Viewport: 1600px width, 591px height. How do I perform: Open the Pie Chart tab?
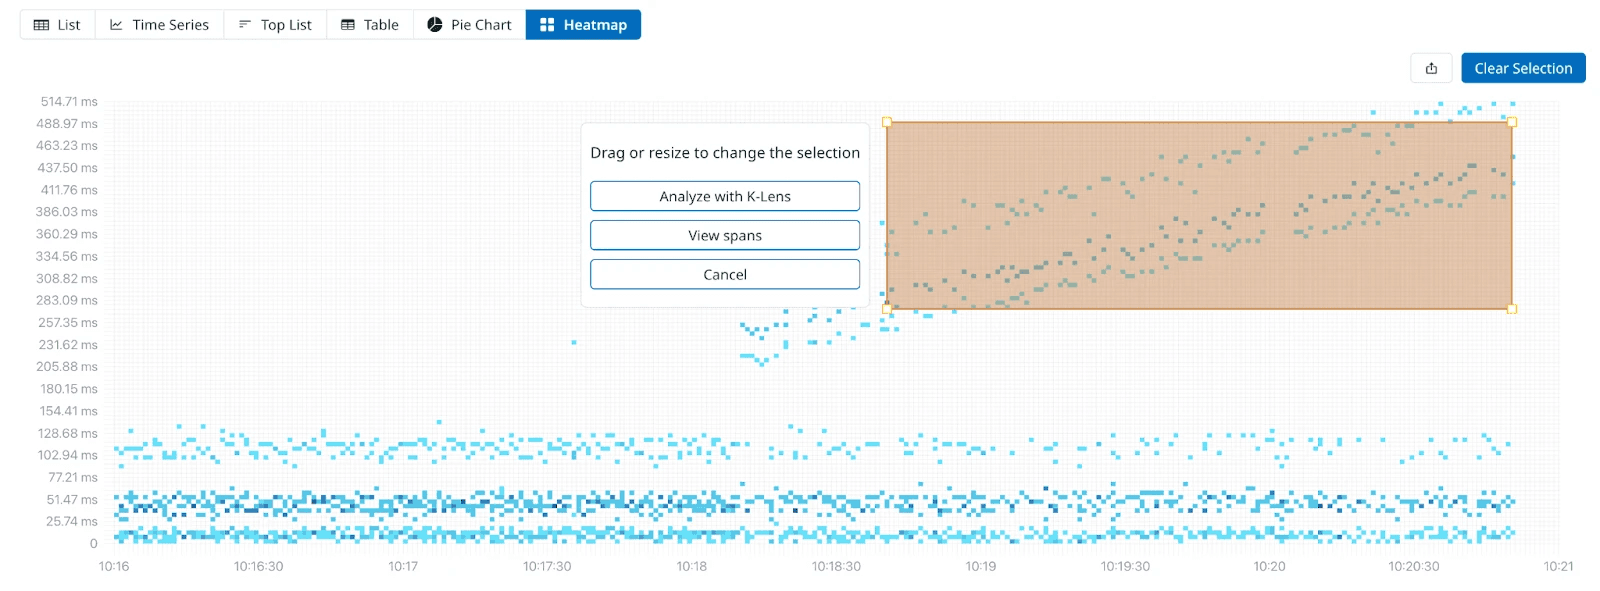pos(469,25)
